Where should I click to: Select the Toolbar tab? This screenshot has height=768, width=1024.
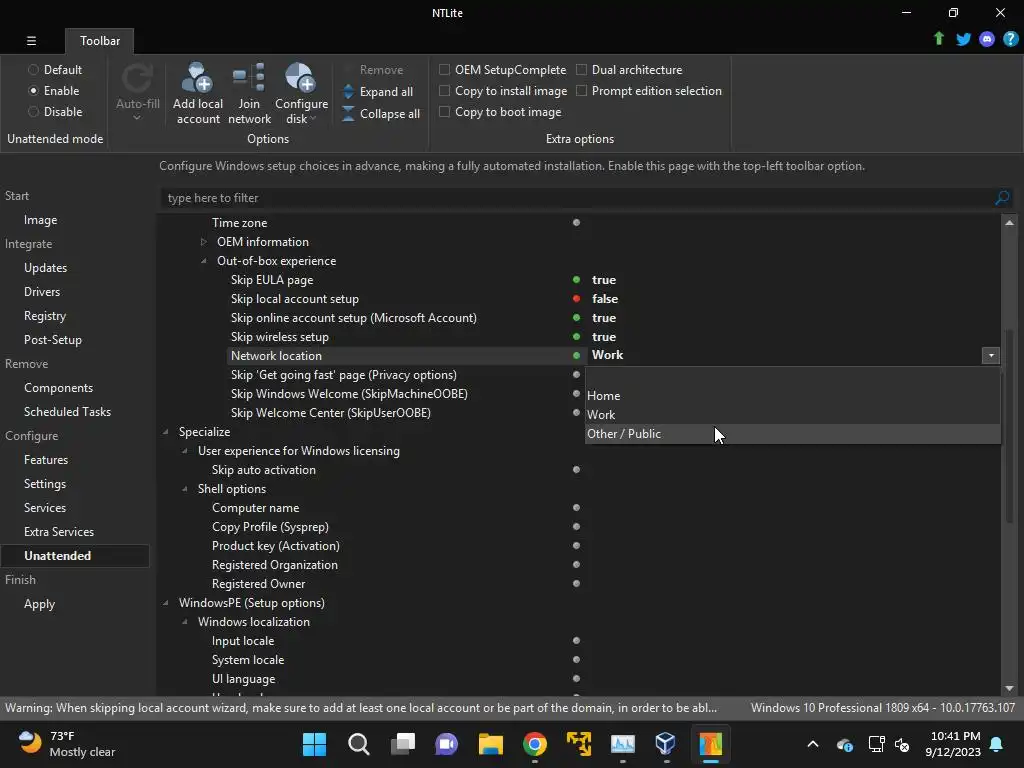pos(99,40)
